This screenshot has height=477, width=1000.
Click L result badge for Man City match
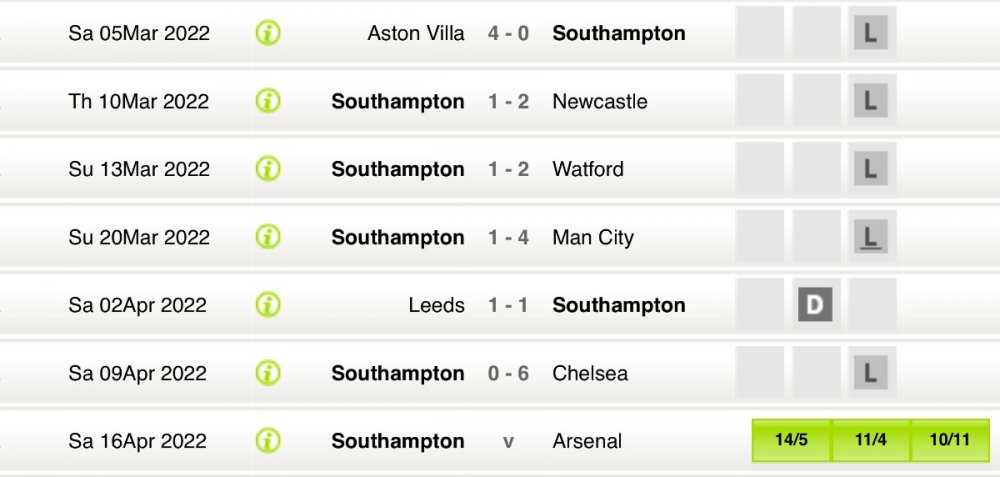pos(870,238)
